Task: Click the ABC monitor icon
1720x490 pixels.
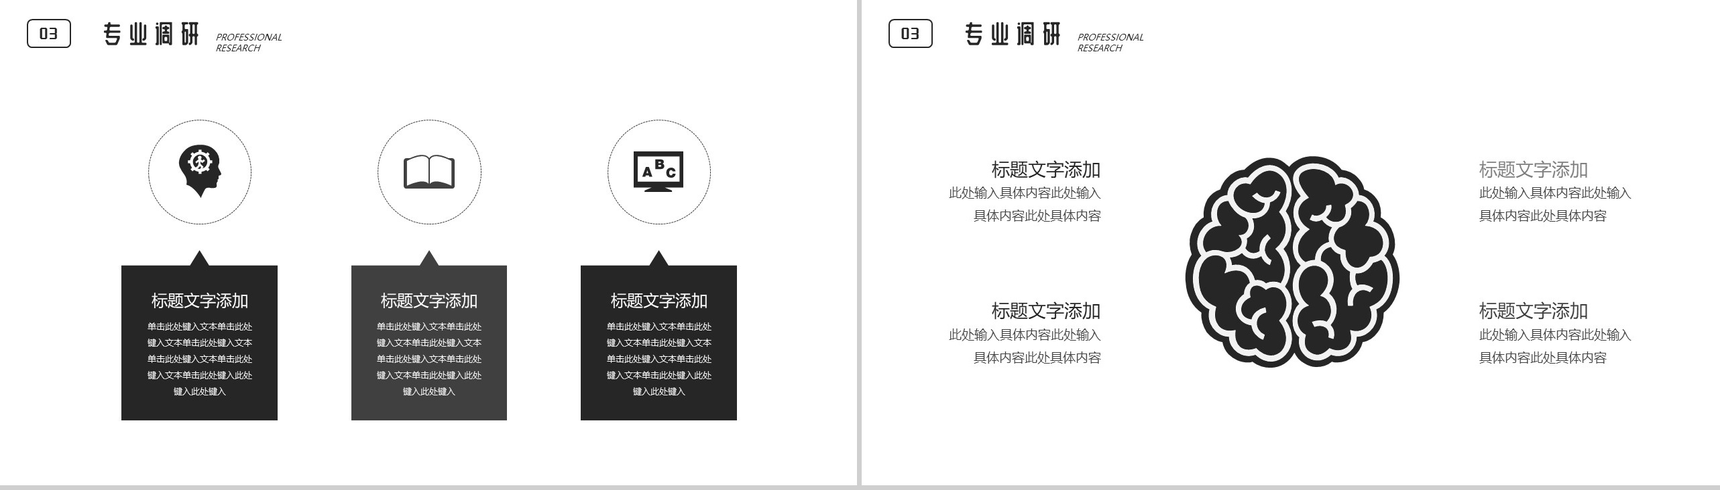Action: click(x=658, y=172)
